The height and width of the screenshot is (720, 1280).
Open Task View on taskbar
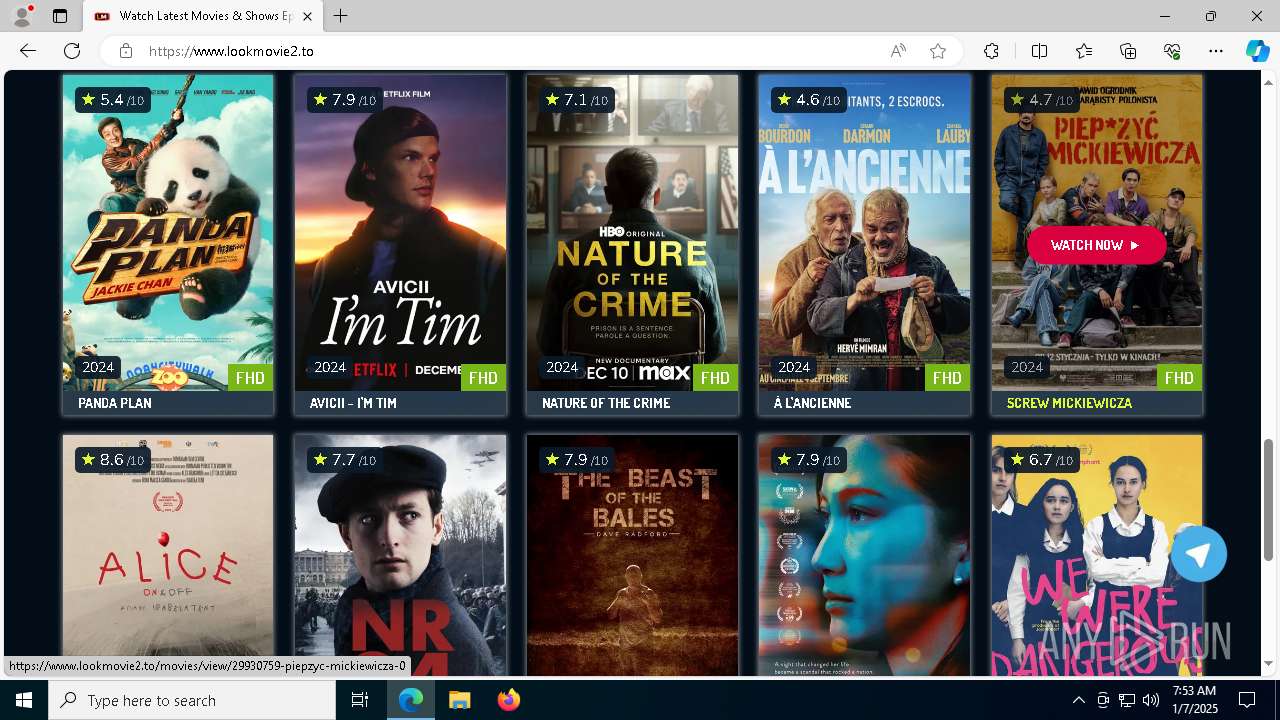click(x=361, y=700)
